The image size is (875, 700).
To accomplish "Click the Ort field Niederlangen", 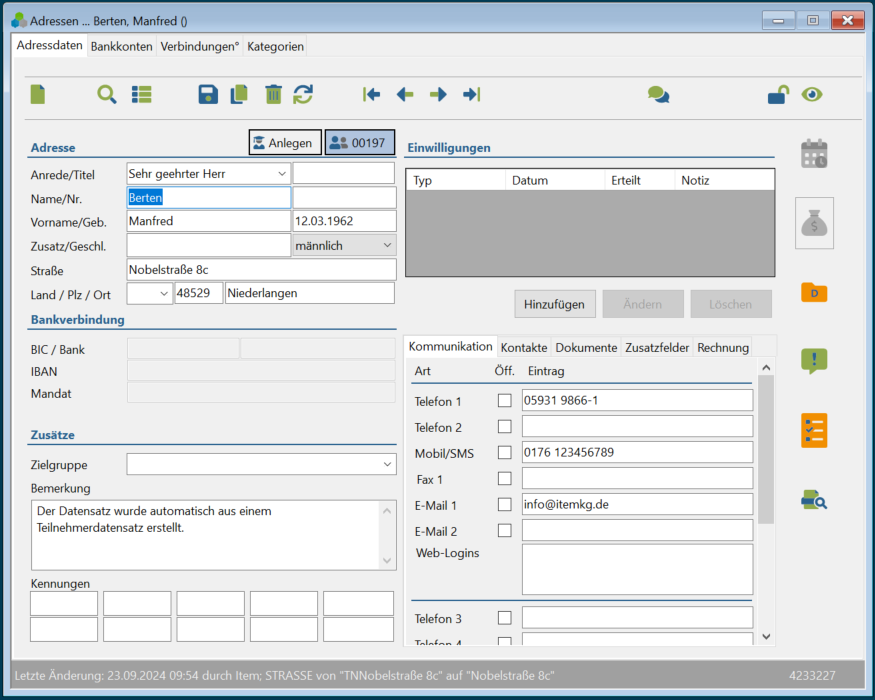I will coord(310,293).
